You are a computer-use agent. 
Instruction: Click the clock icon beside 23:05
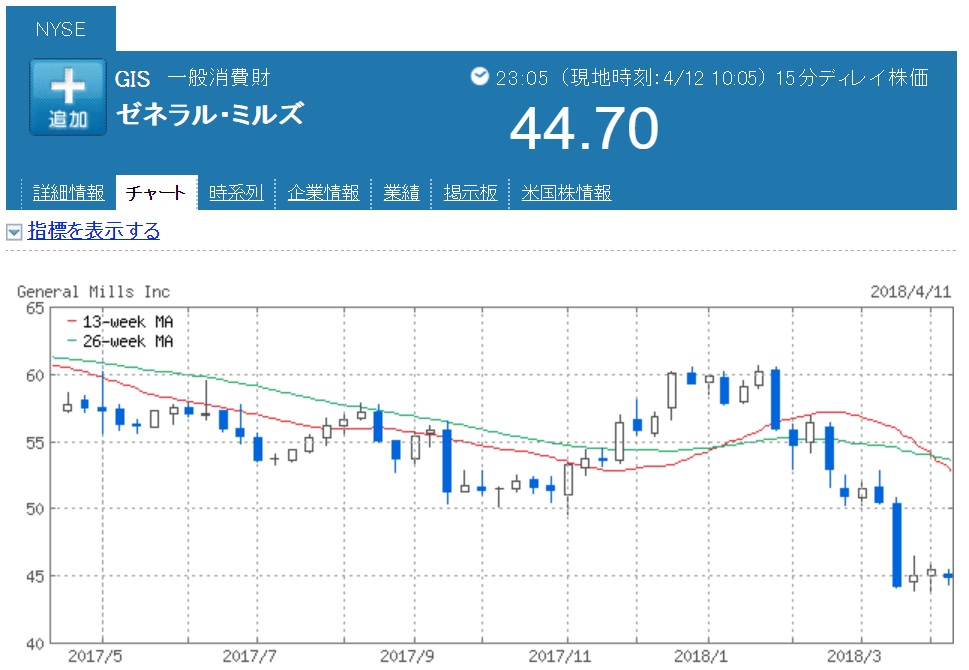[479, 76]
